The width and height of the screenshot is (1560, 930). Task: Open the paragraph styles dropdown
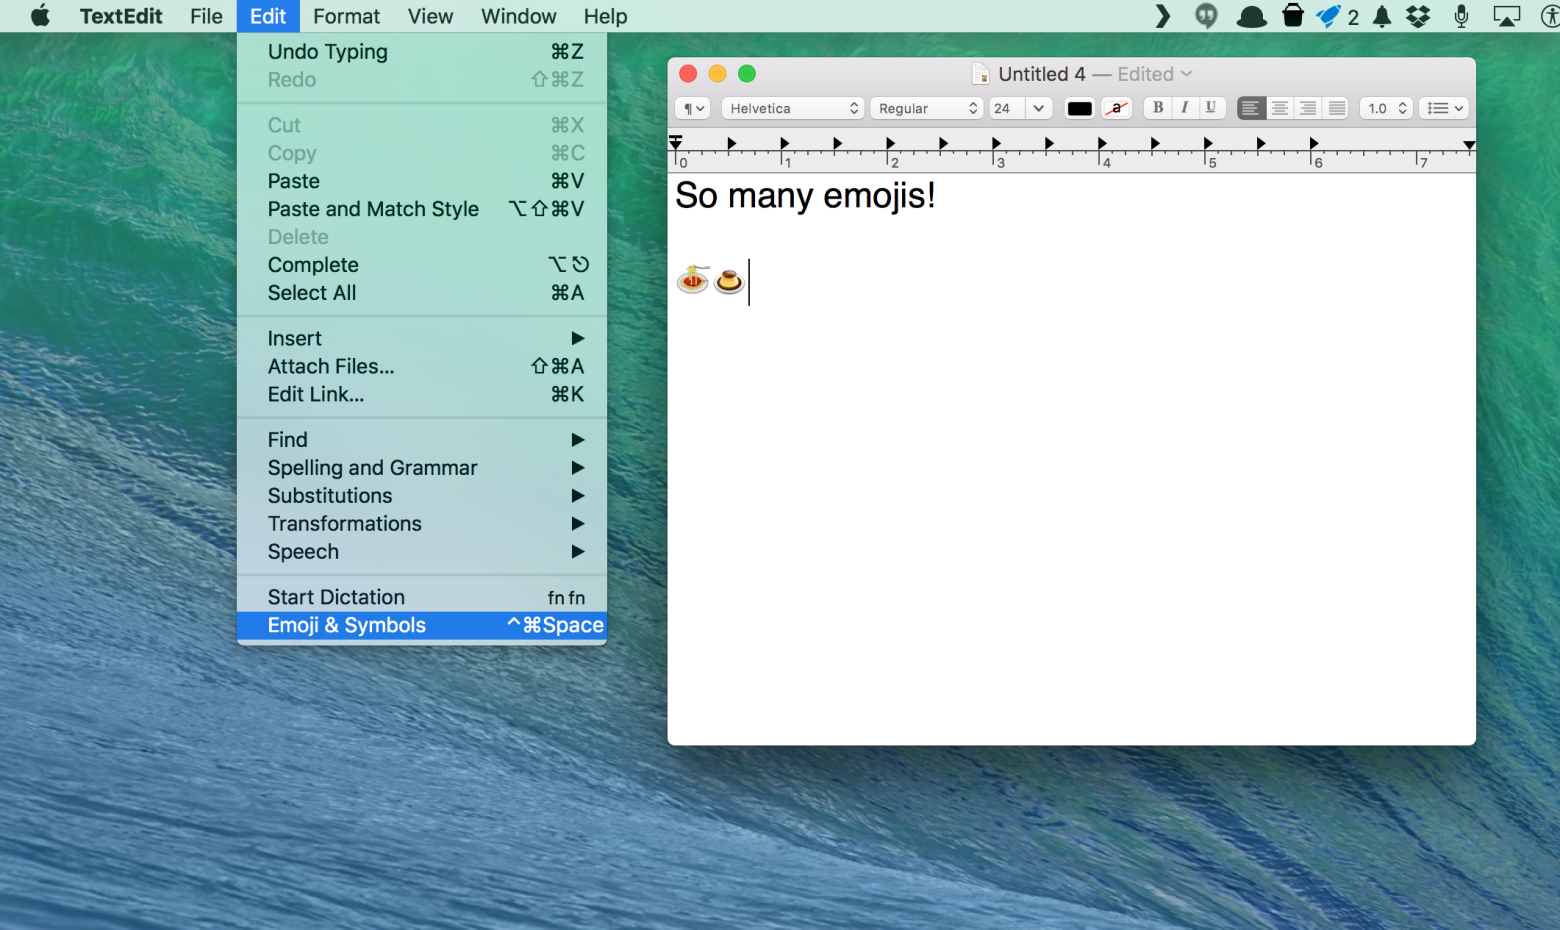coord(692,108)
